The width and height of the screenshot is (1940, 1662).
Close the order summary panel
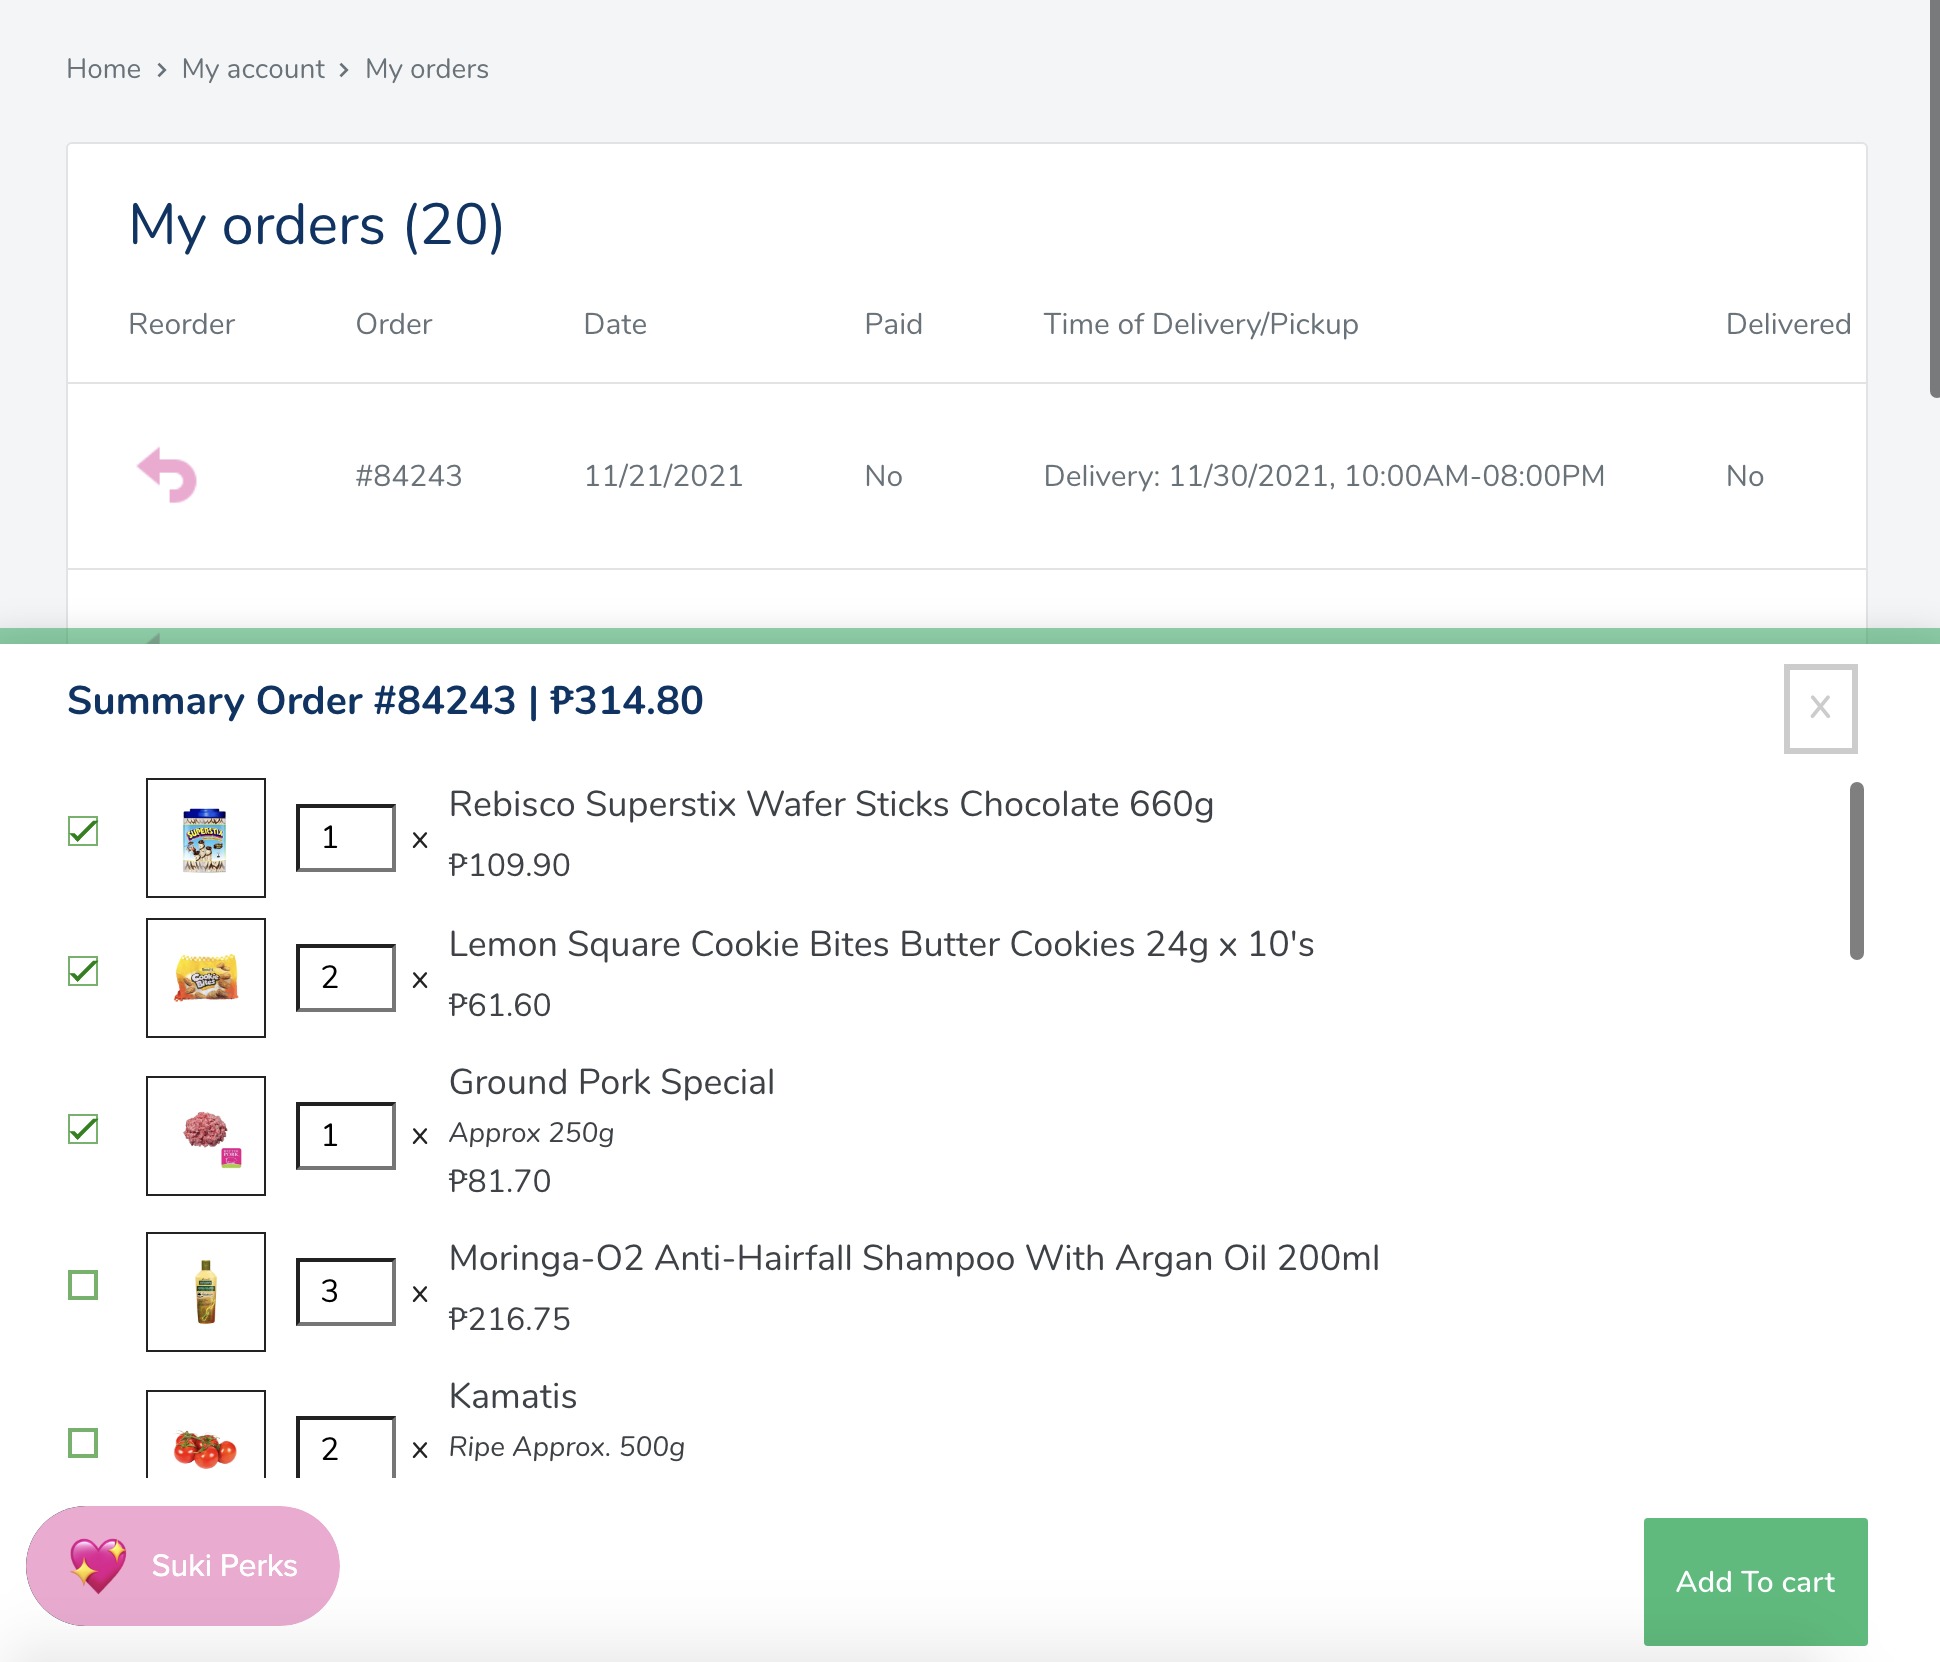pos(1820,708)
